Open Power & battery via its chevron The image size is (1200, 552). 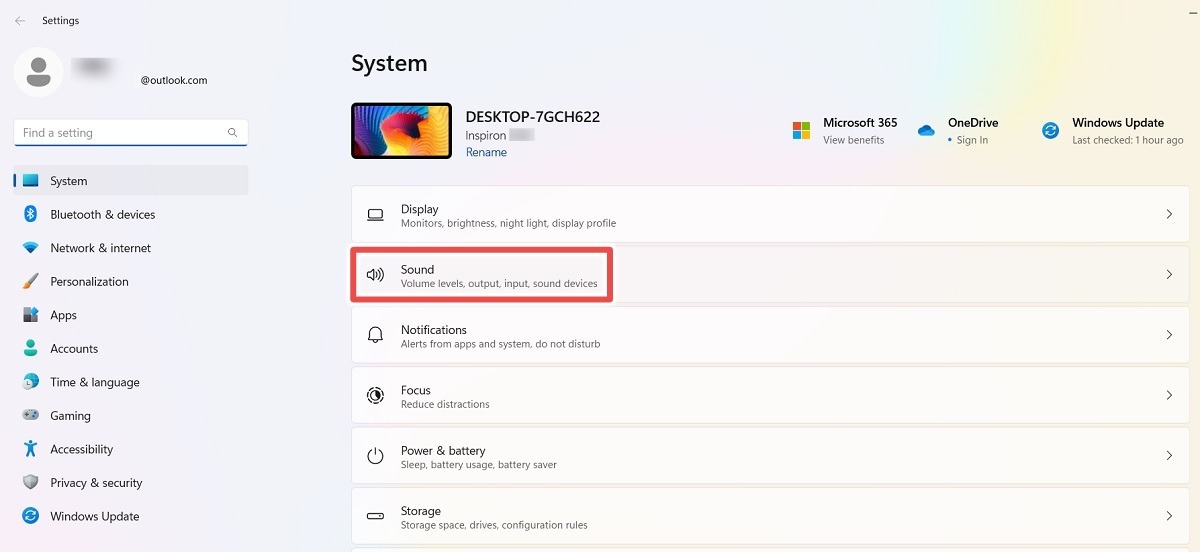point(1169,455)
